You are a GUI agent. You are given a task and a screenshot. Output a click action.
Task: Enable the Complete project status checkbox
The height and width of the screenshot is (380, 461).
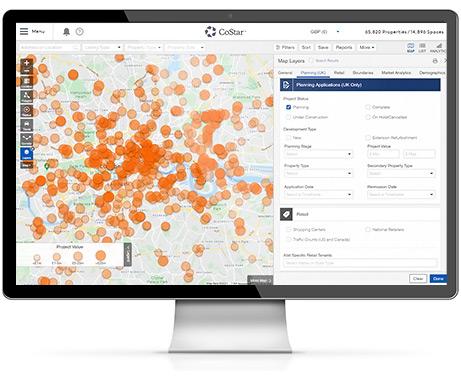[x=368, y=107]
